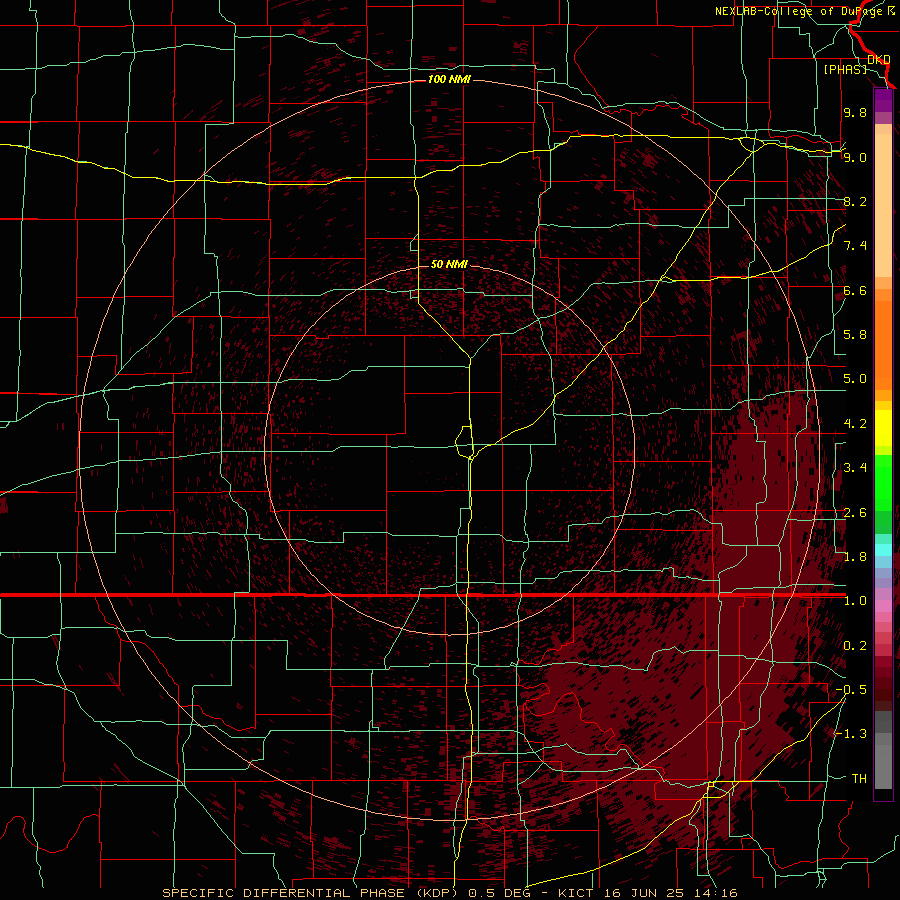Click the purple top of the color bar
Image resolution: width=900 pixels, height=900 pixels.
[883, 100]
